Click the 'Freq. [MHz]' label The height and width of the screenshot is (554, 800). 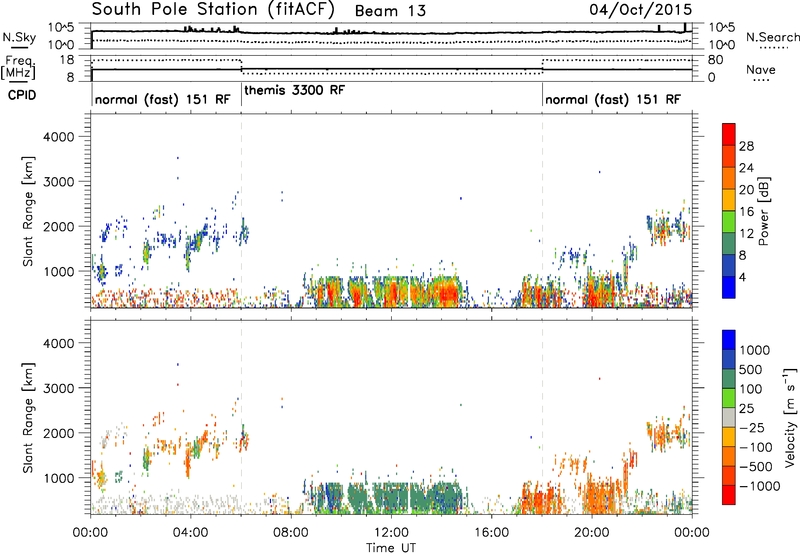18,68
